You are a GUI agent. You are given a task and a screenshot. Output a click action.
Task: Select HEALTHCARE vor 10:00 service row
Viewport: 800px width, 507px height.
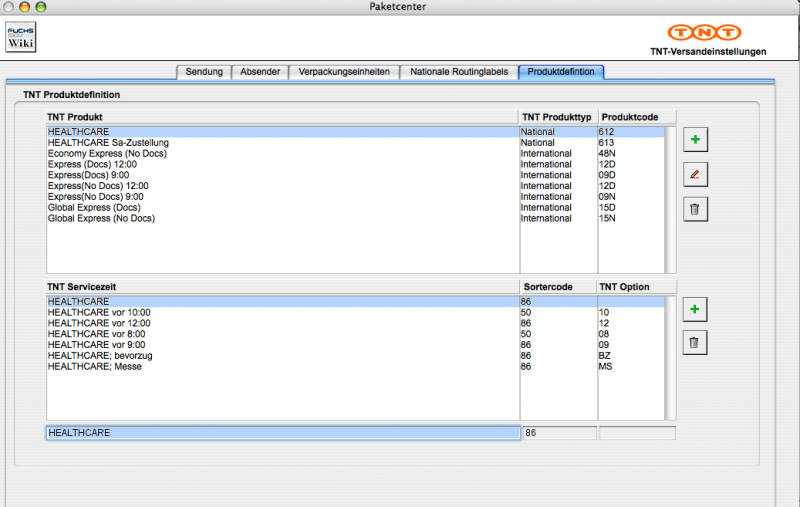point(99,312)
